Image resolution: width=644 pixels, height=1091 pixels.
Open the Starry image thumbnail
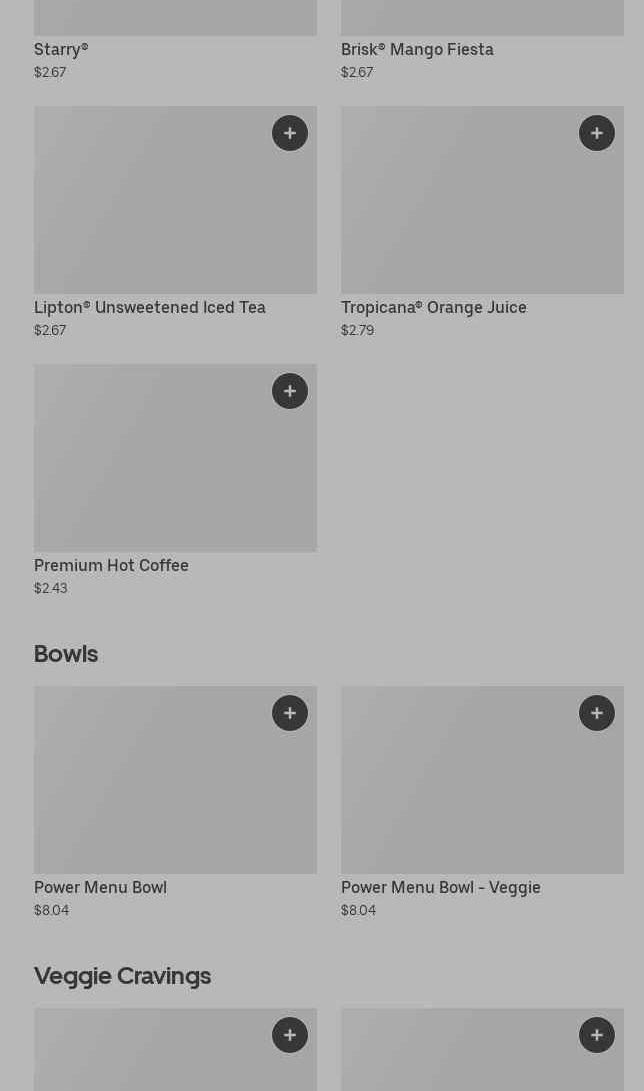click(x=175, y=17)
